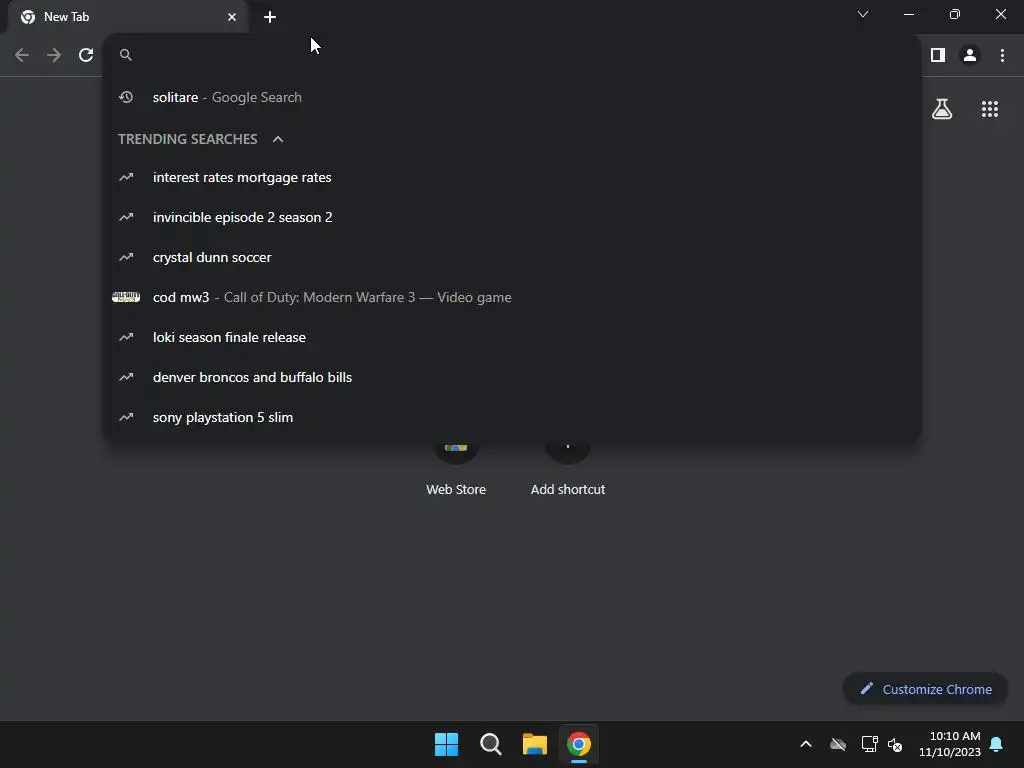Screen dimensions: 1024x768
Task: Select crystal dunn soccer suggestion
Action: click(512, 257)
